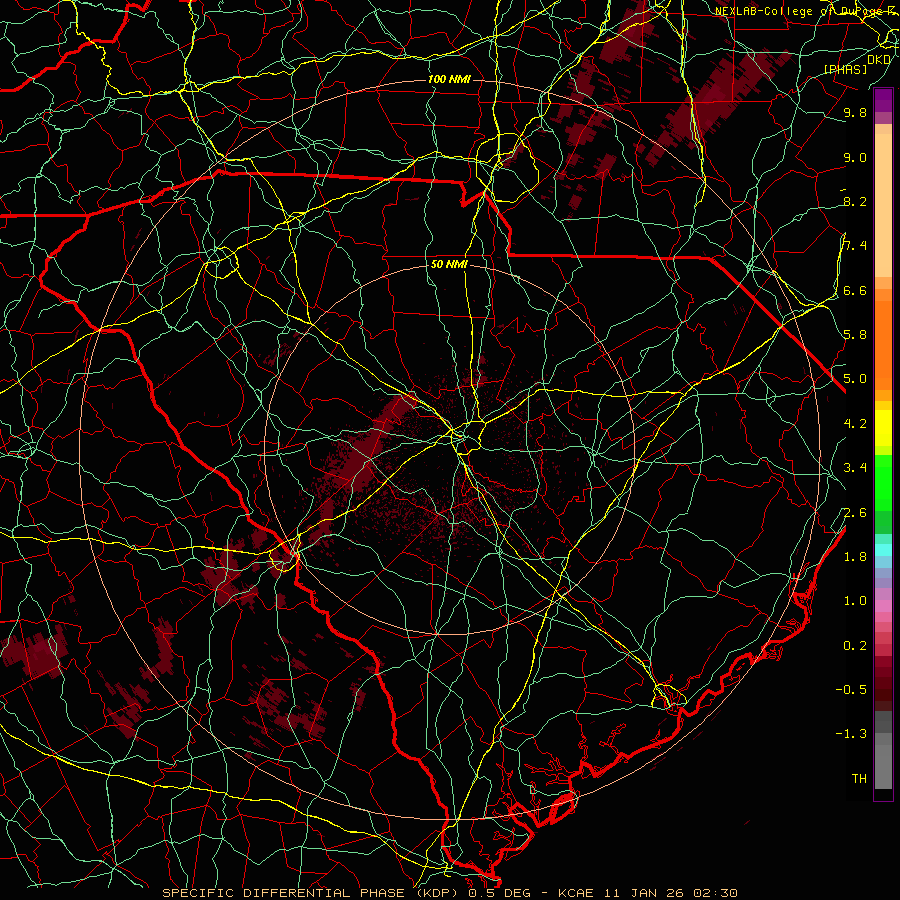
Task: Click the TH label on the color scale
Action: [x=859, y=778]
